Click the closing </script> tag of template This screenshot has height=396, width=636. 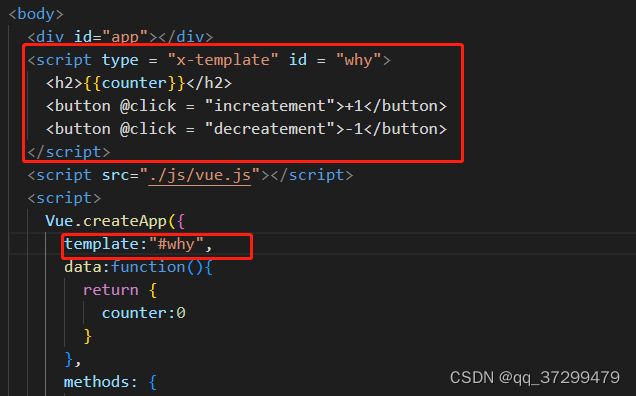(x=69, y=152)
